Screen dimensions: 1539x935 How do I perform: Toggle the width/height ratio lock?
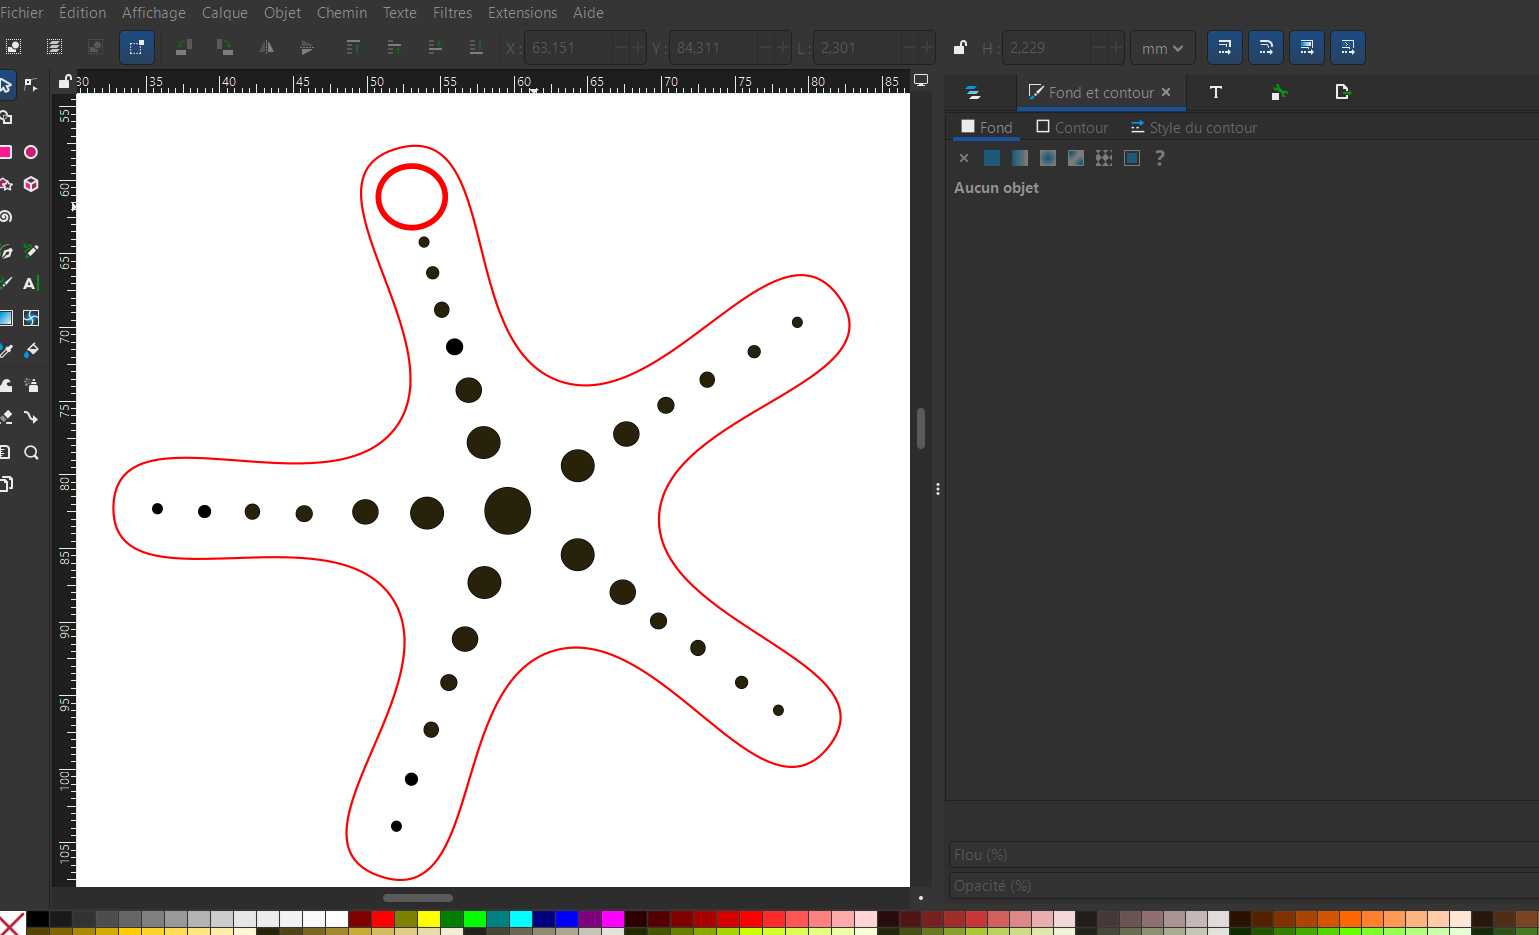tap(960, 48)
